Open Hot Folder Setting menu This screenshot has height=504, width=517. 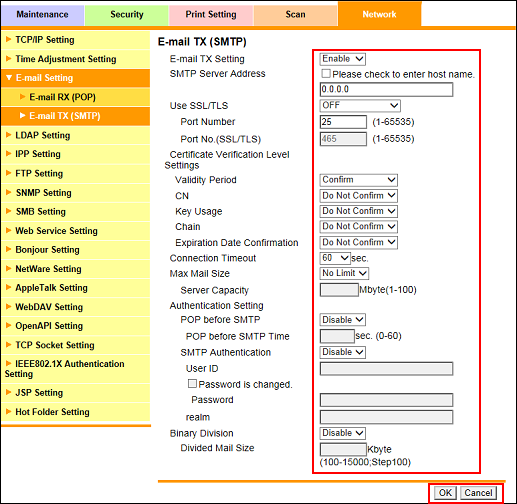point(76,412)
